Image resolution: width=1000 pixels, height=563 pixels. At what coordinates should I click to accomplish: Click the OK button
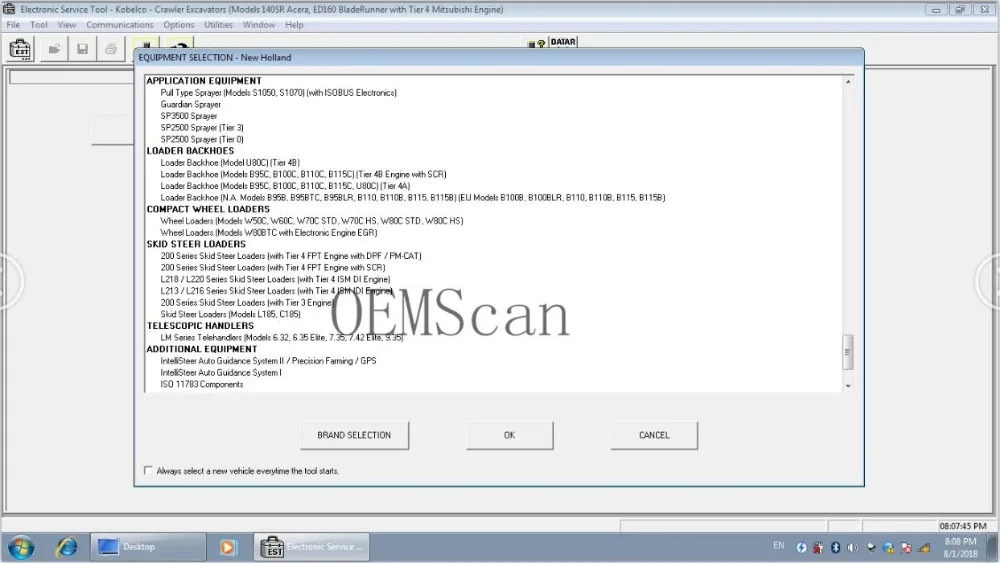tap(509, 435)
